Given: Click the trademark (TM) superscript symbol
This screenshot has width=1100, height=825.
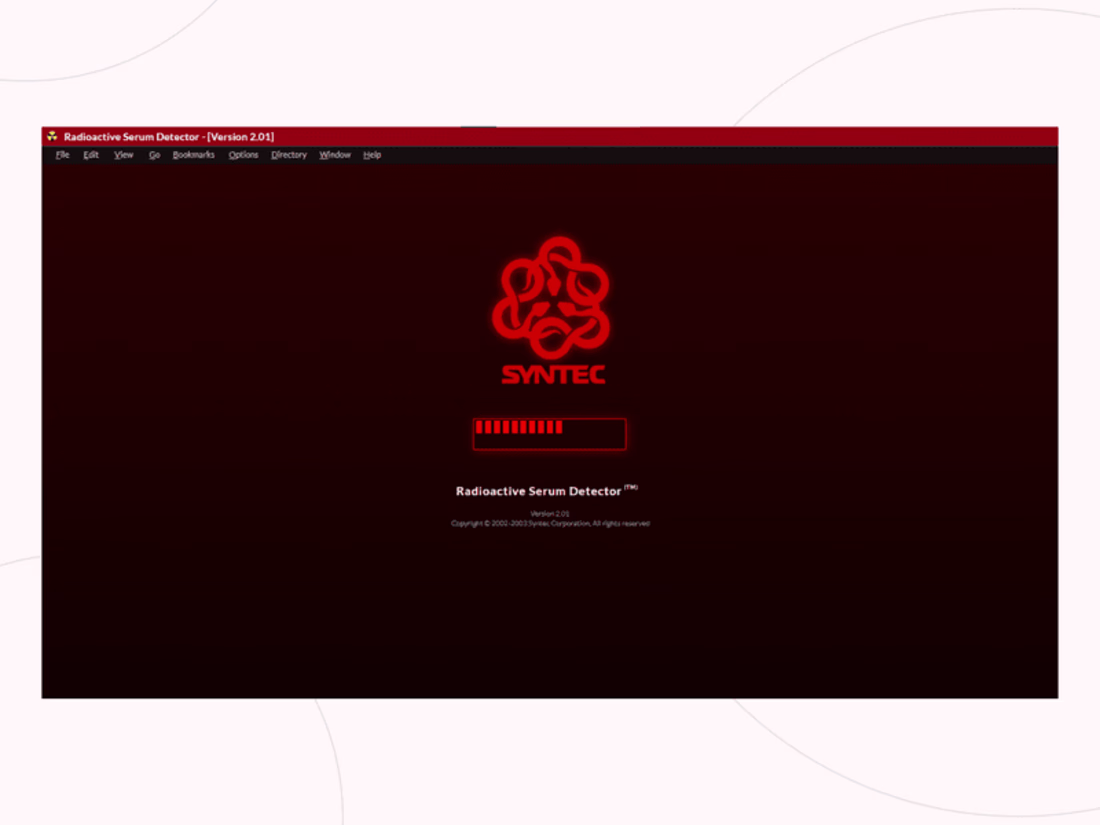Looking at the screenshot, I should [x=631, y=486].
